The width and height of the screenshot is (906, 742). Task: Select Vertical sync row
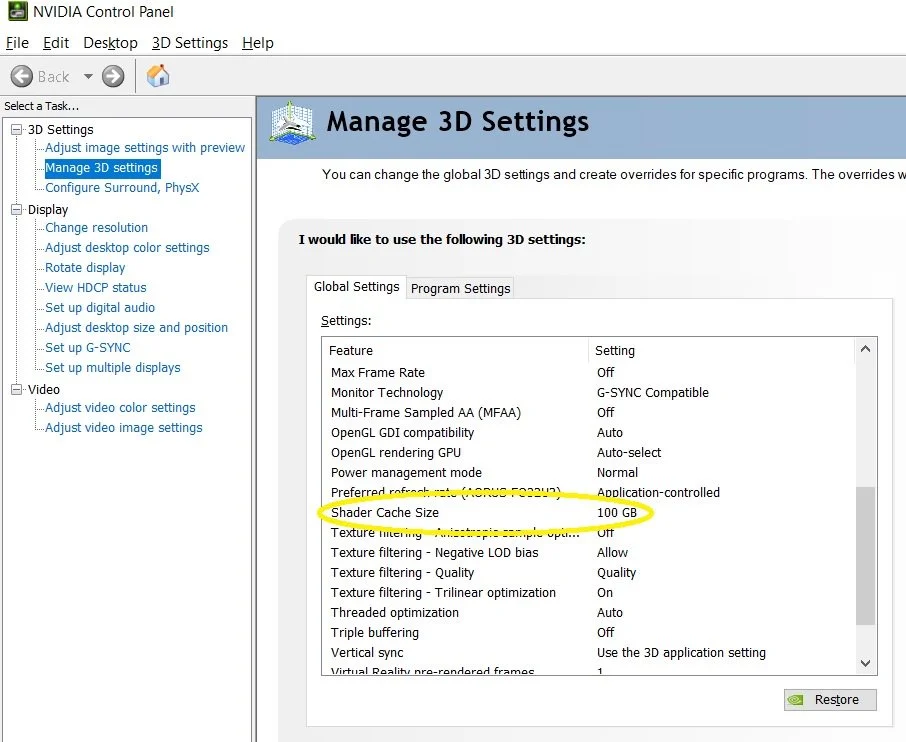tap(588, 653)
